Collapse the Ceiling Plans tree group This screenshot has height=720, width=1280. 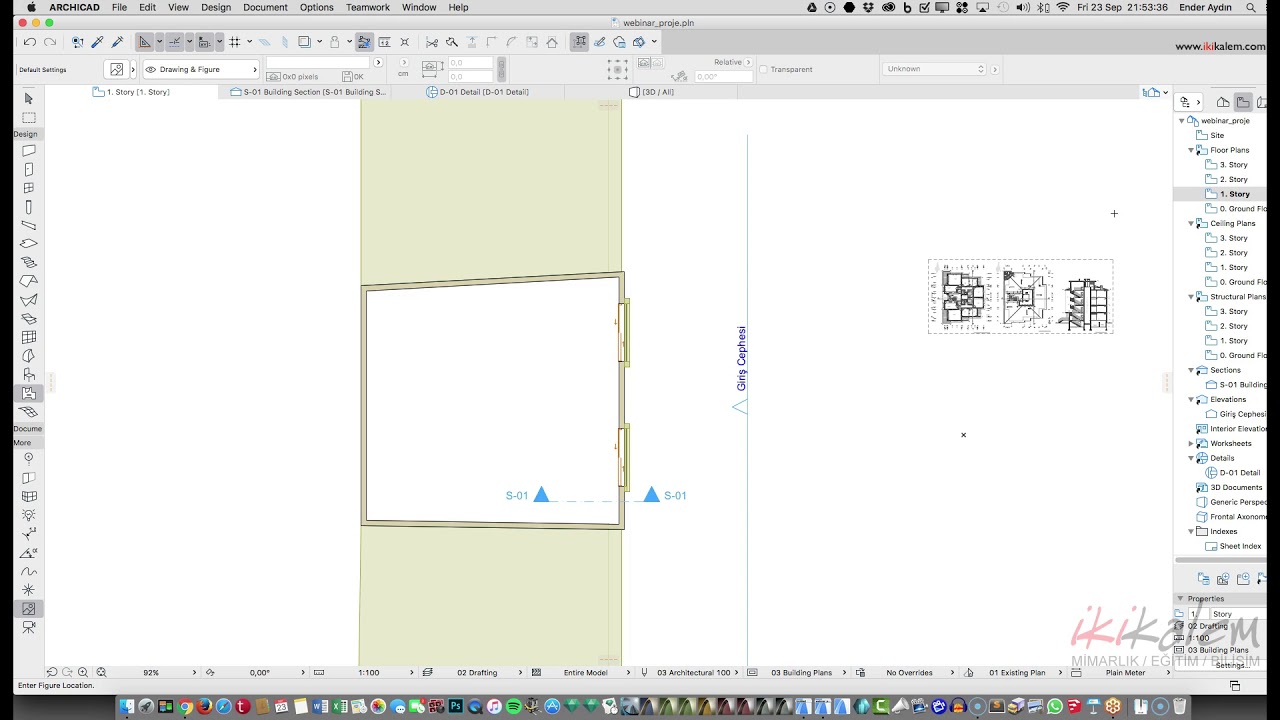1191,223
